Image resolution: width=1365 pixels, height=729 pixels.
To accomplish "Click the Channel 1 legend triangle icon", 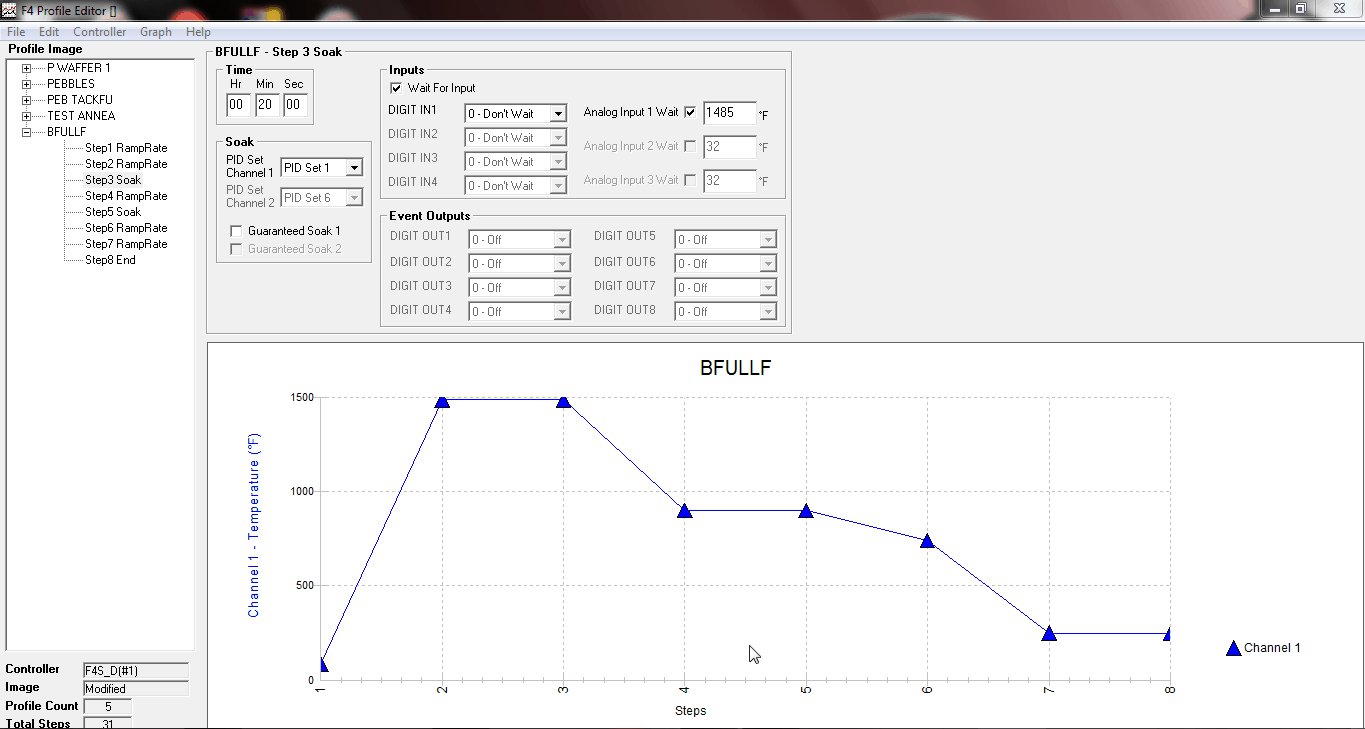I will 1233,648.
